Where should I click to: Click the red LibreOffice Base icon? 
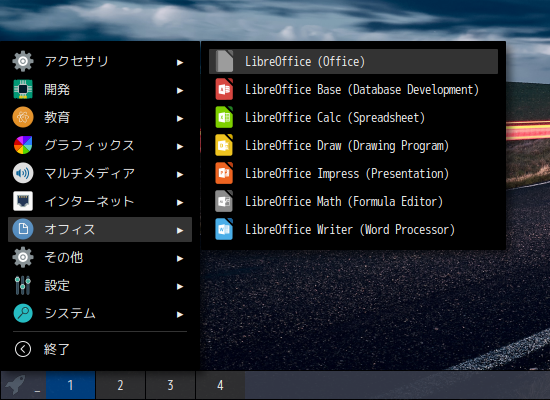(x=224, y=89)
